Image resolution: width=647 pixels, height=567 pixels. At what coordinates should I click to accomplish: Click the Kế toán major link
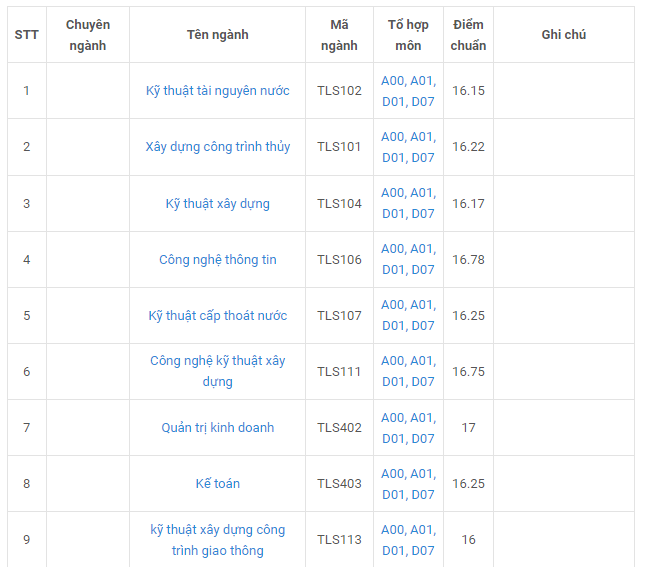pos(217,484)
